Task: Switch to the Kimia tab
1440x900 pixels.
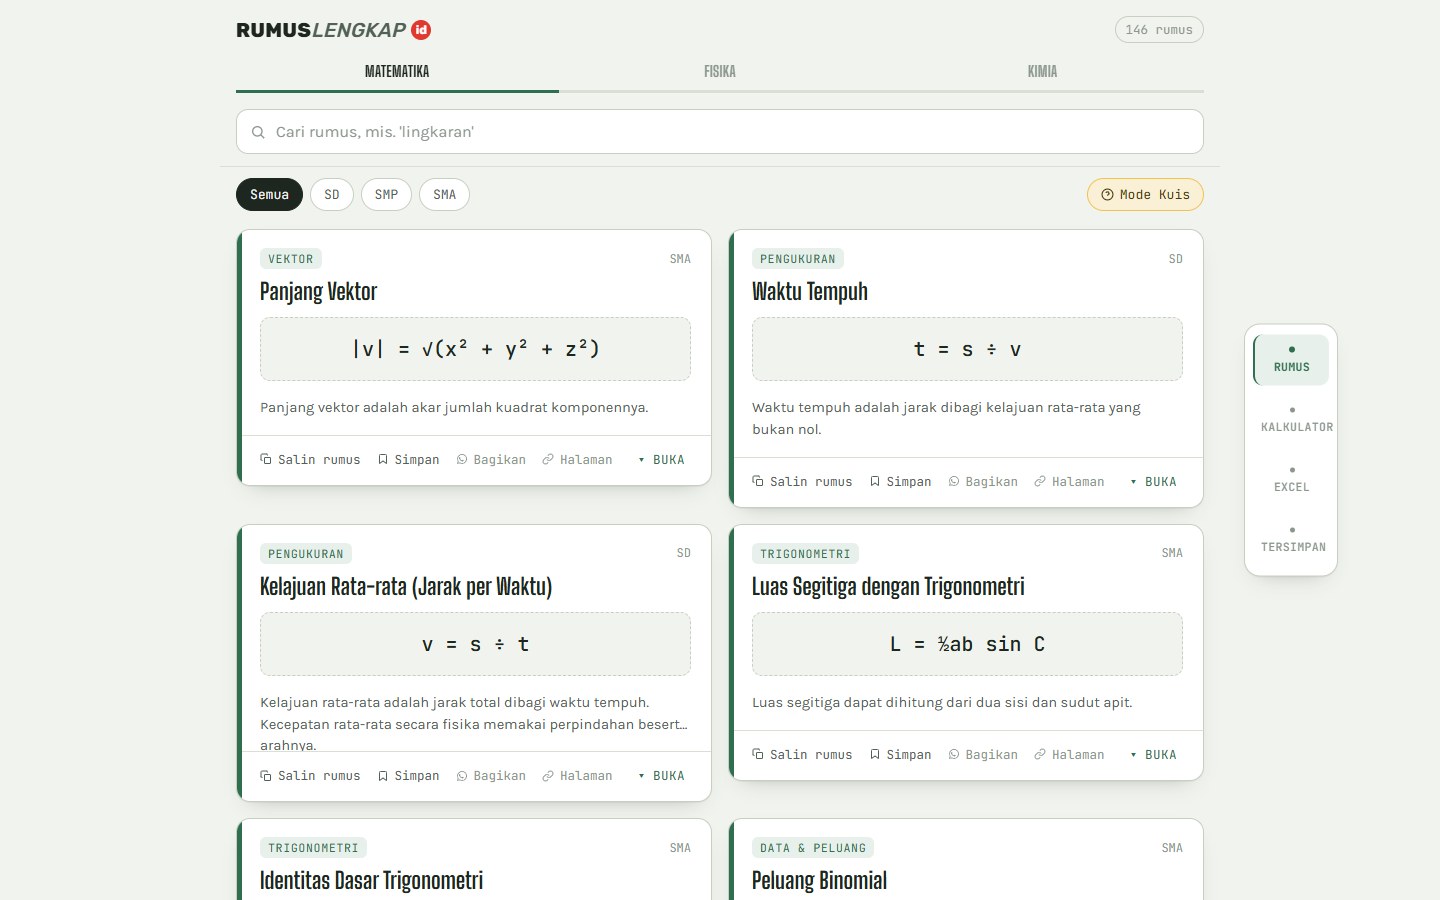Action: coord(1042,72)
